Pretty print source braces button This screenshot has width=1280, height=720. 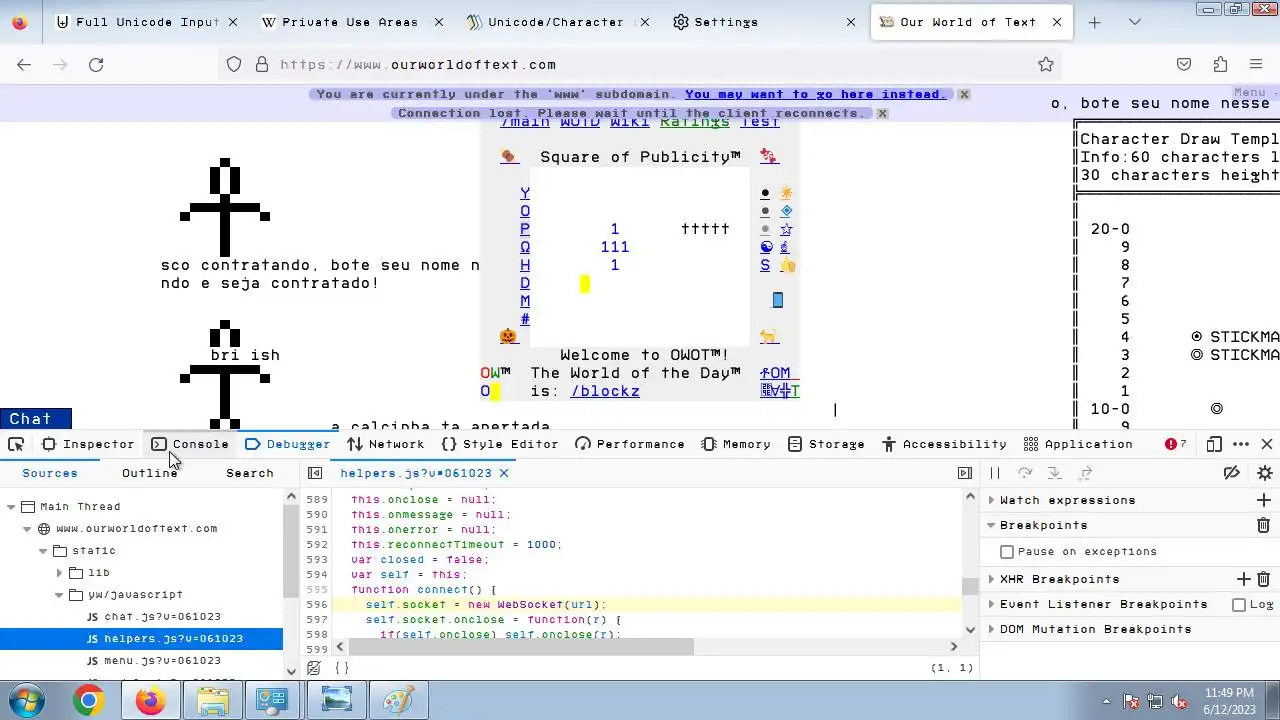pos(342,668)
